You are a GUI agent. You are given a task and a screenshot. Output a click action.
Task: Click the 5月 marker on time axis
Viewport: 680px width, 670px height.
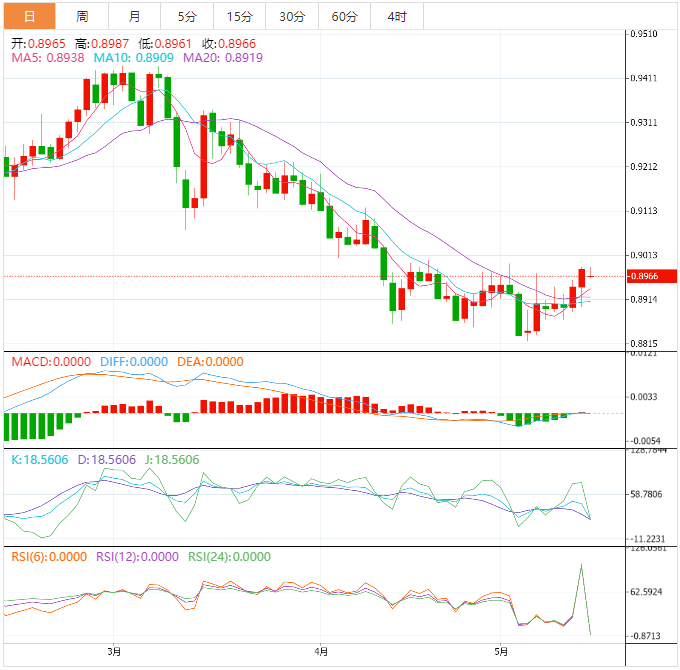pos(501,652)
